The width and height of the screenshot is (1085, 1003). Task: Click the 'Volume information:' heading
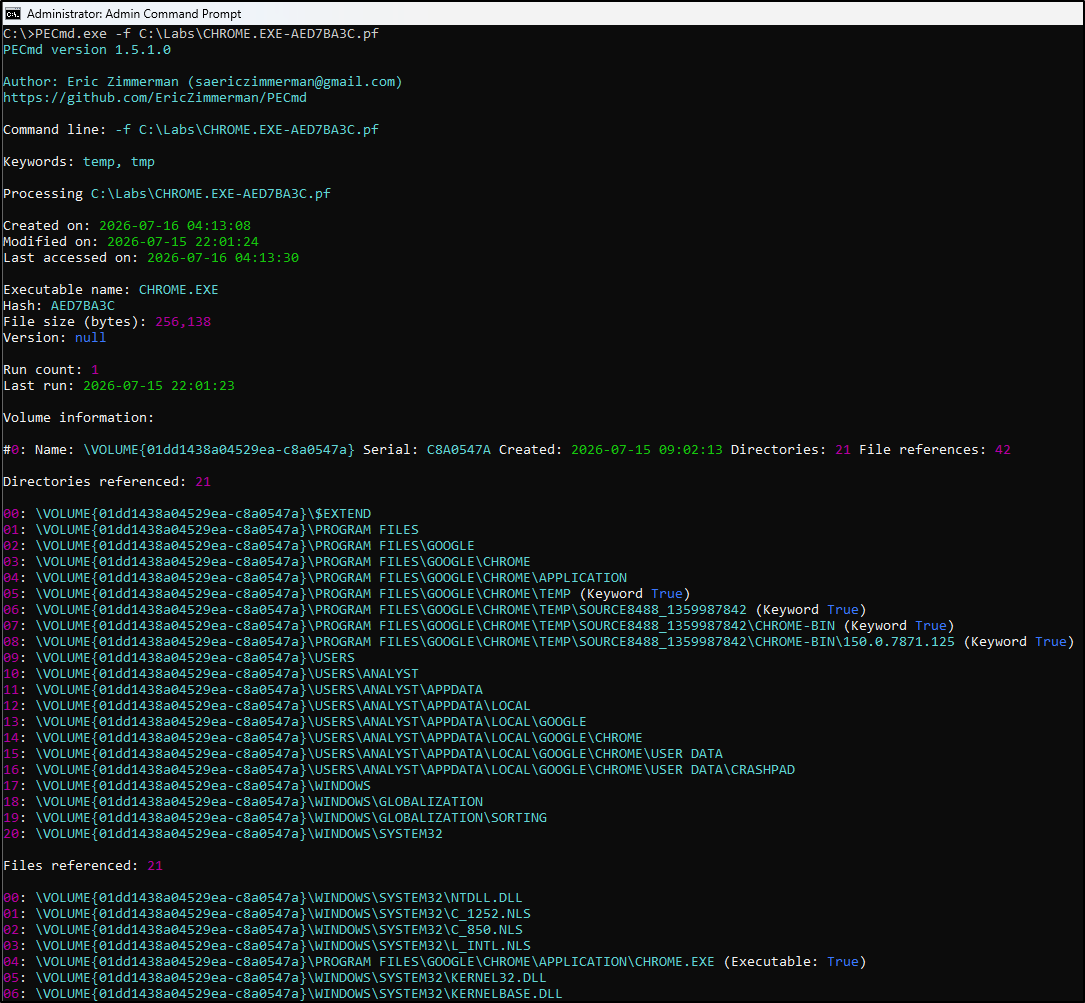click(x=78, y=417)
